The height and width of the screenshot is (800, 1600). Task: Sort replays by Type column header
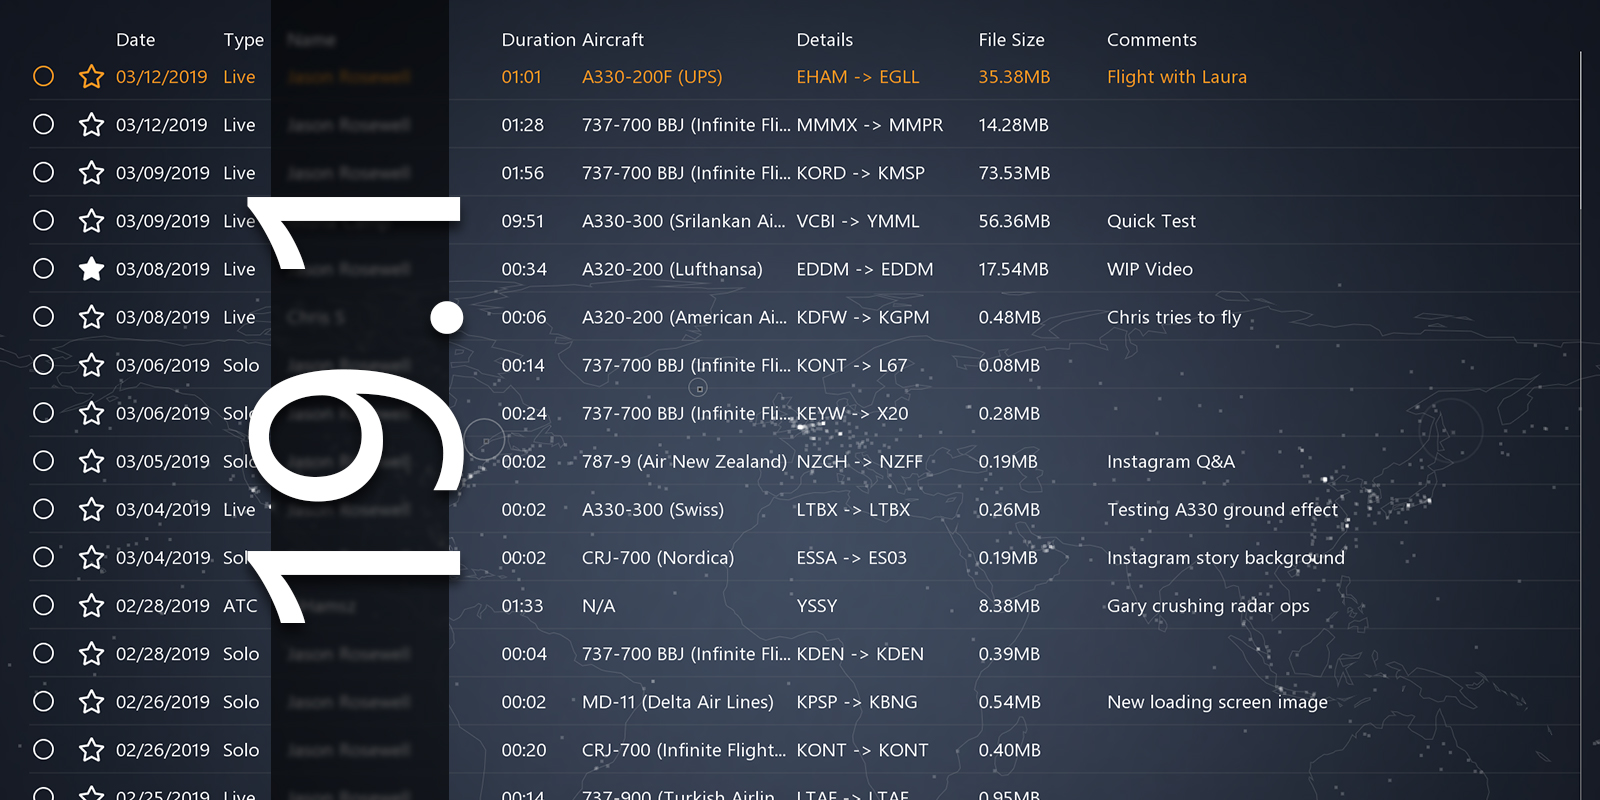243,40
